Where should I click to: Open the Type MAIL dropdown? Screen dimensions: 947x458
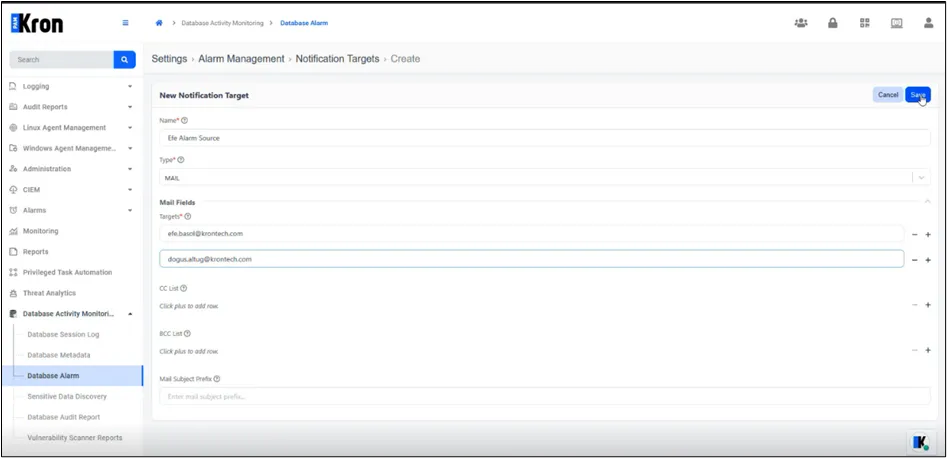(545, 178)
